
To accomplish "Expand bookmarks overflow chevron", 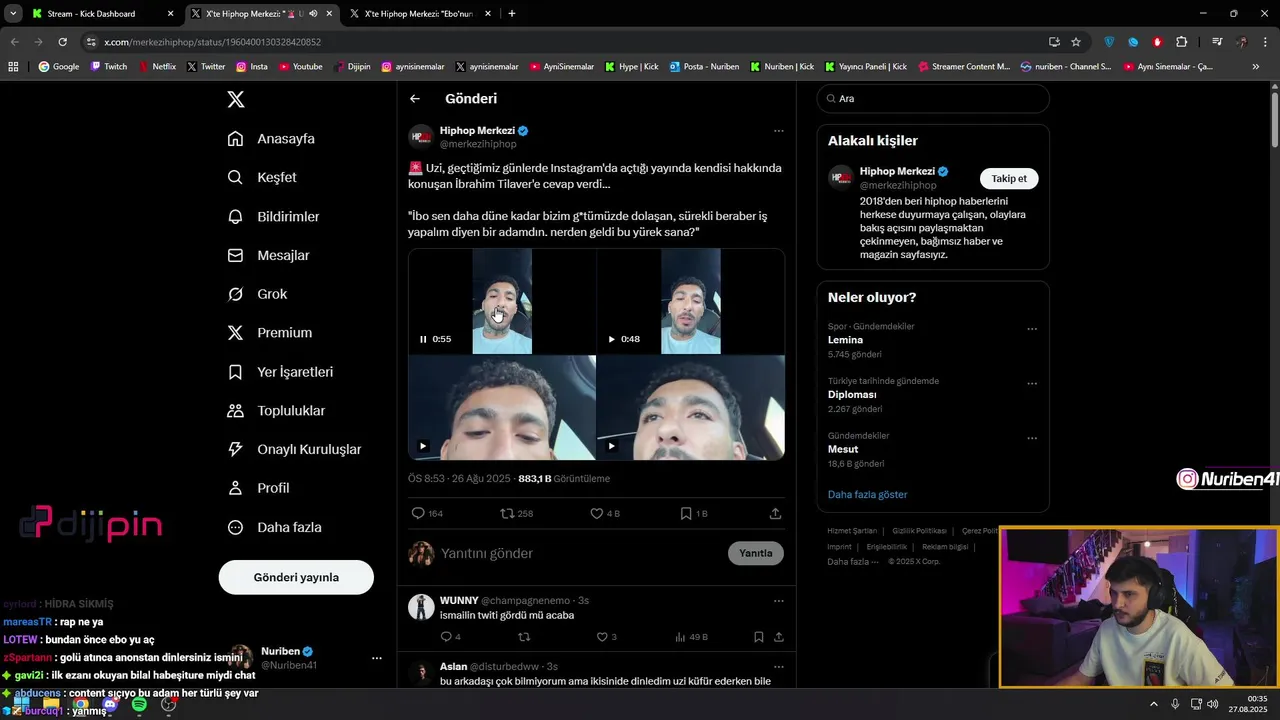I will click(x=1256, y=67).
